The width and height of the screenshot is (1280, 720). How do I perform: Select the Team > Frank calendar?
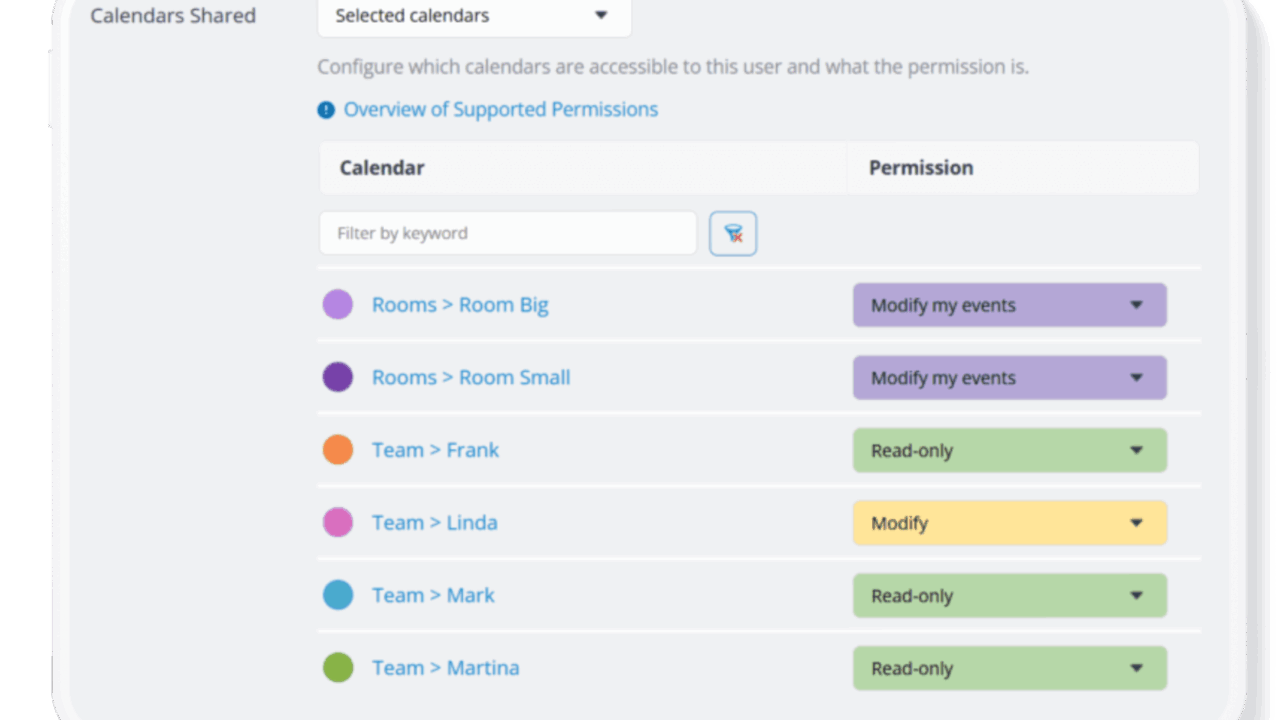click(x=435, y=450)
